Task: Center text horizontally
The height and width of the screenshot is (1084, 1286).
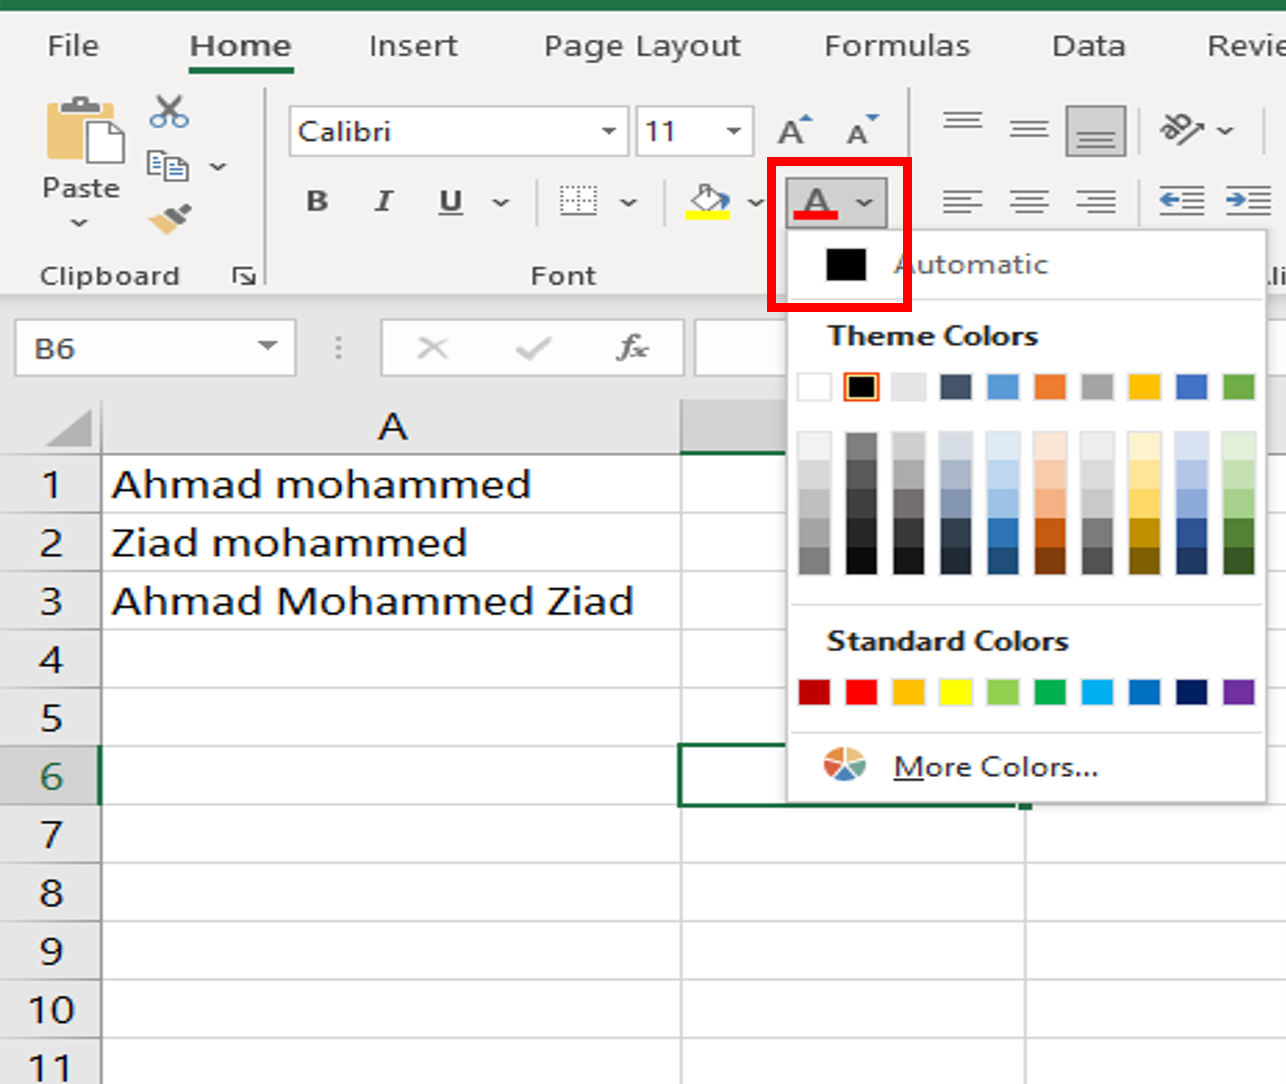Action: click(1029, 202)
